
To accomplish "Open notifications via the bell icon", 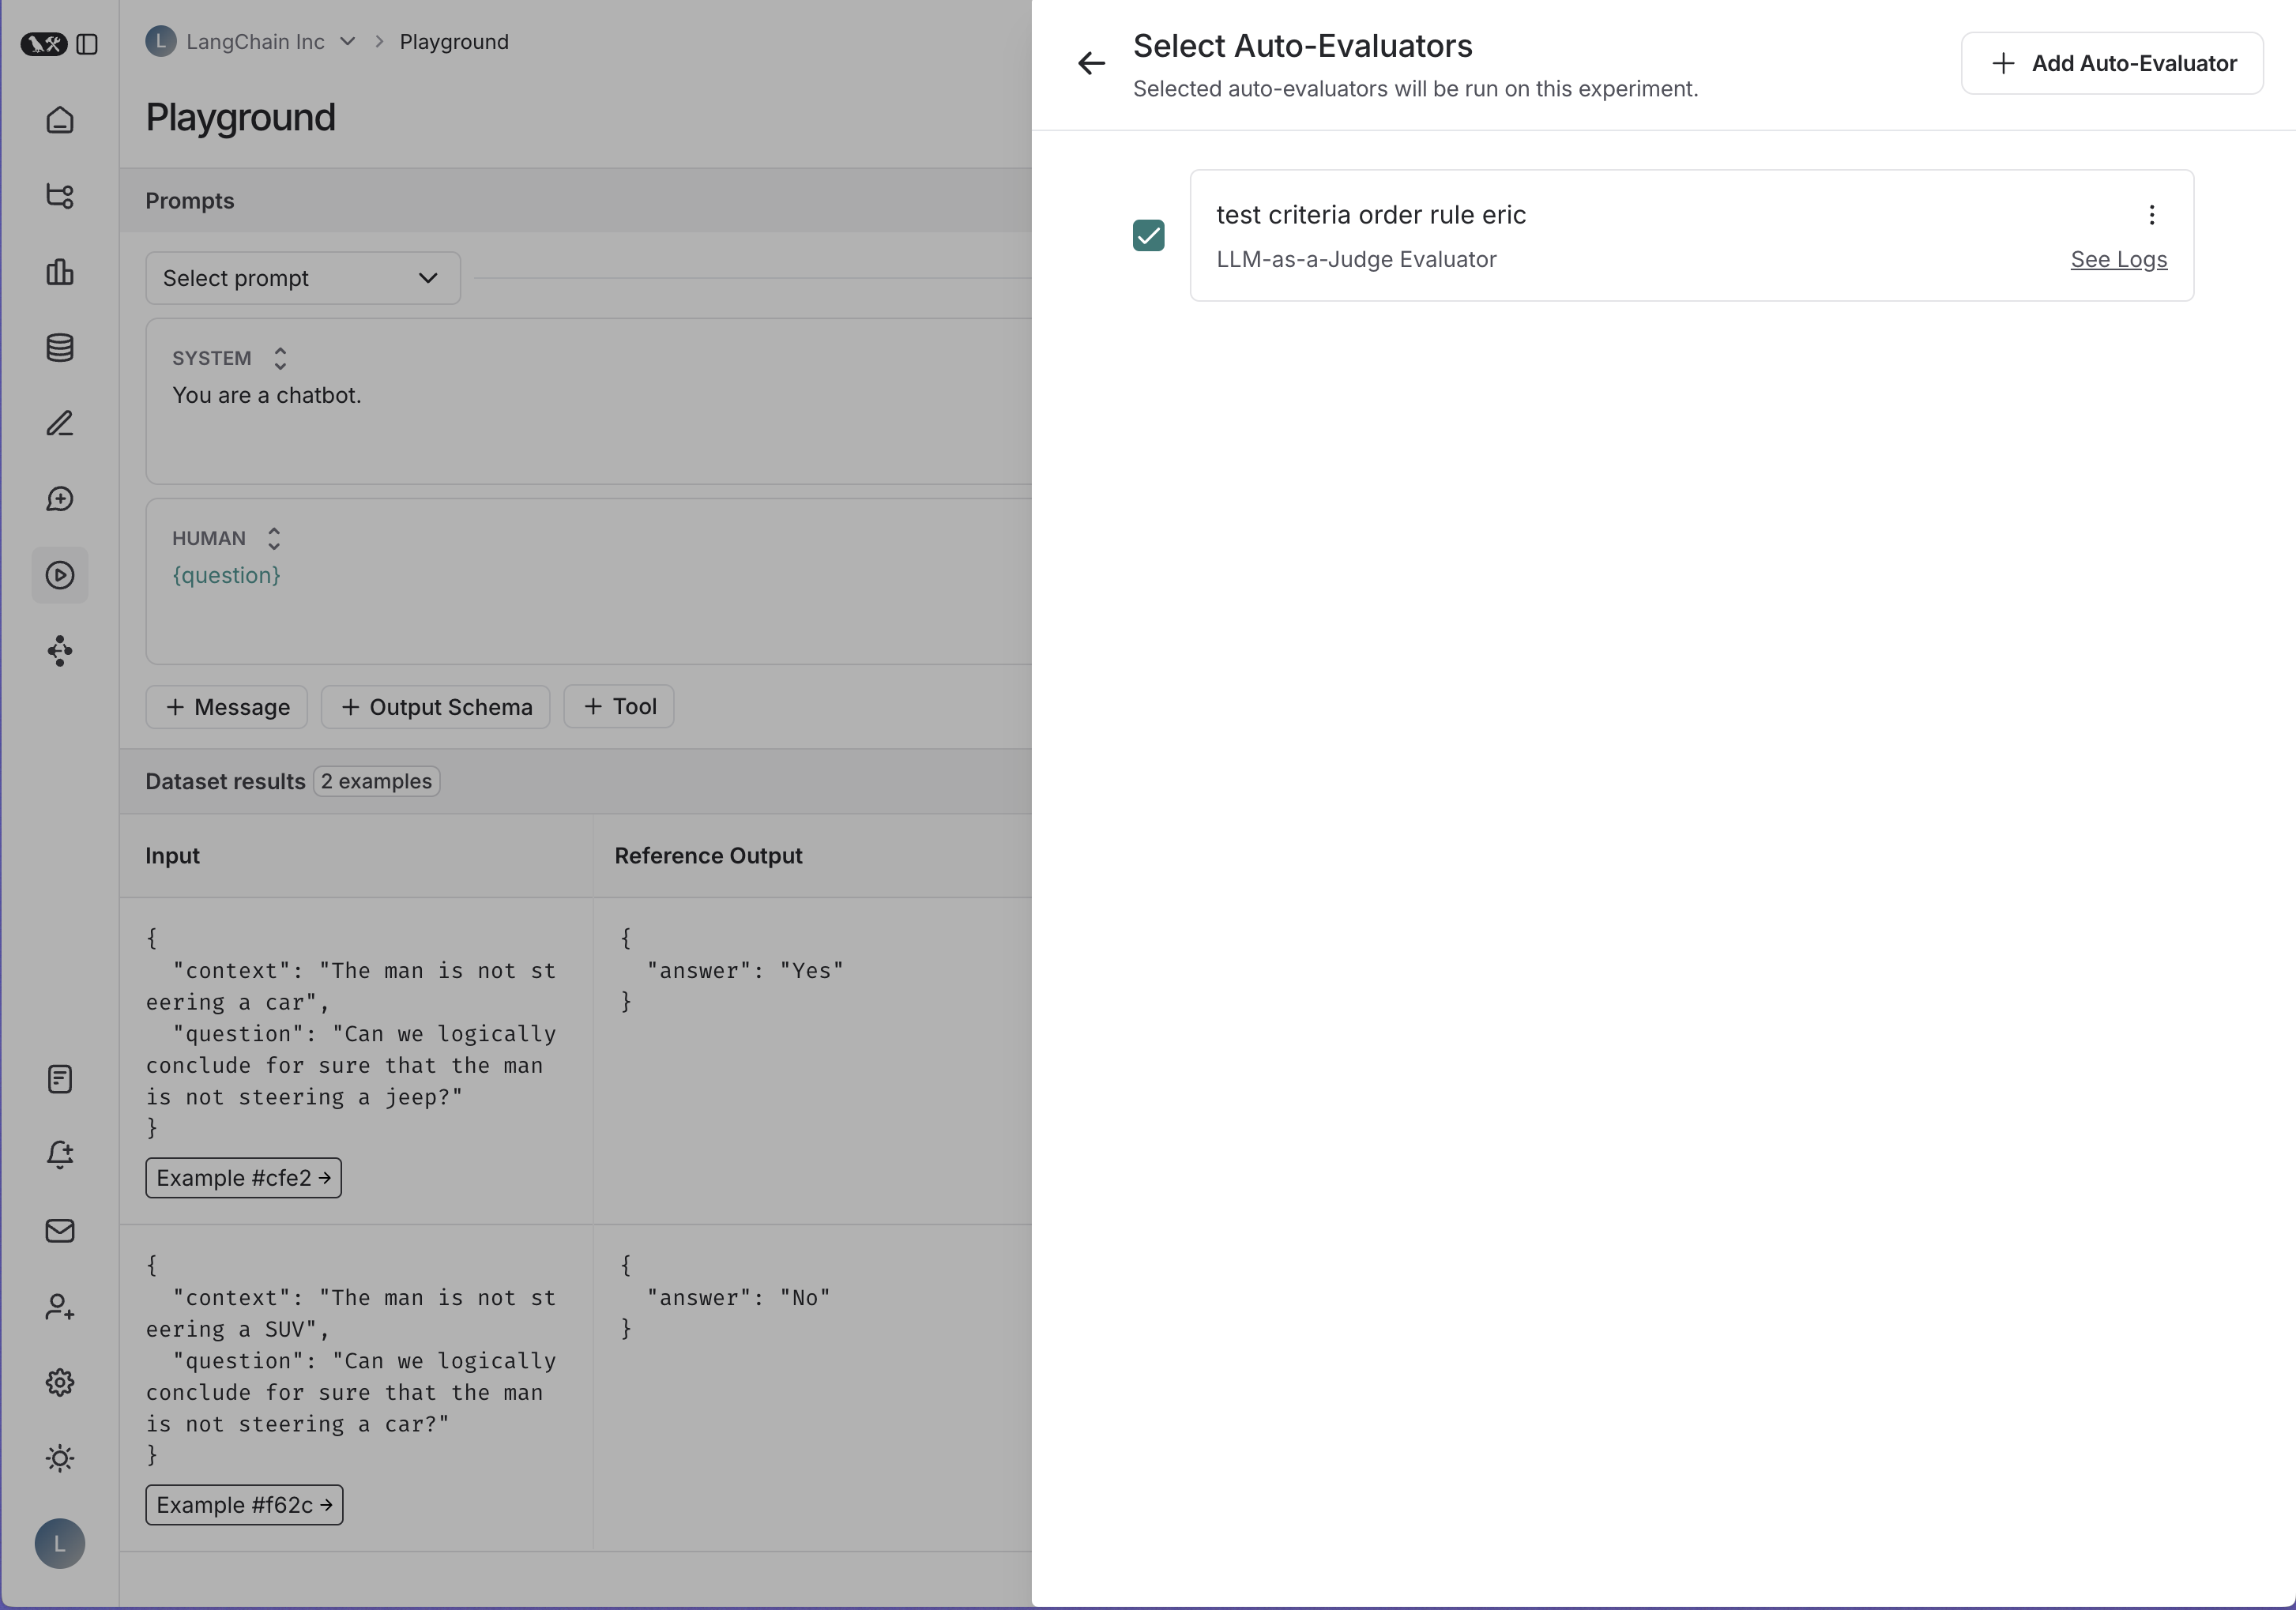I will [60, 1155].
